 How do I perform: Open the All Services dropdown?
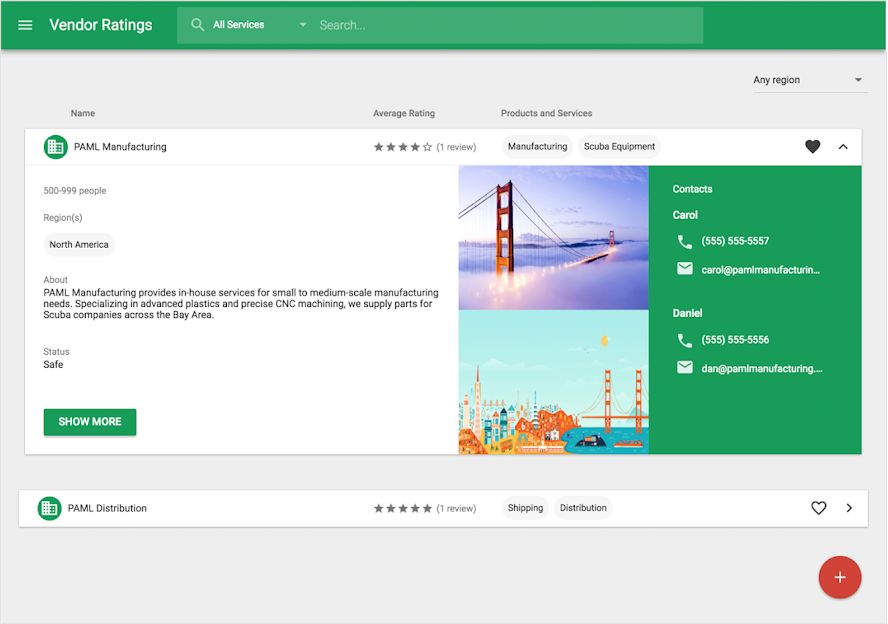pos(259,25)
